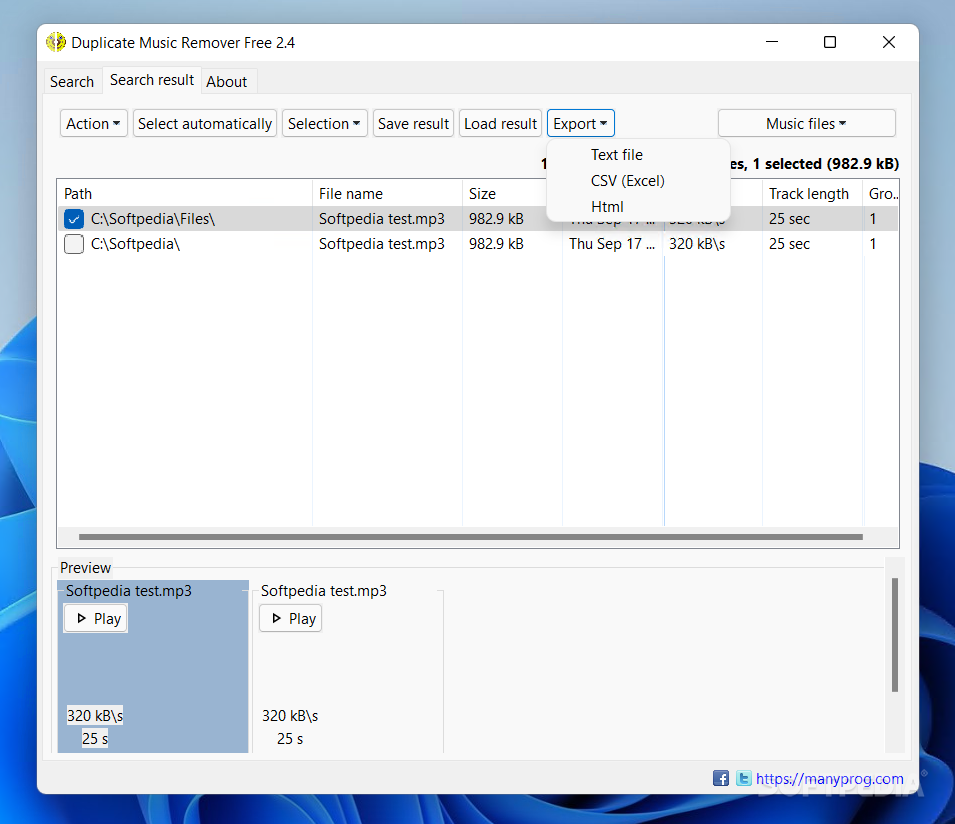Click Load result button

[501, 124]
